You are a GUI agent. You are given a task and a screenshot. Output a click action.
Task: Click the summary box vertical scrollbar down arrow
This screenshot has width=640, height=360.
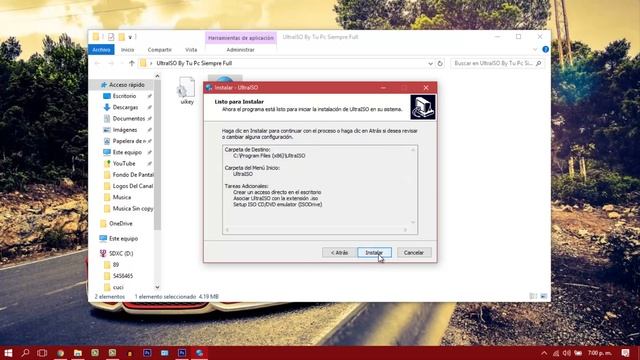(413, 223)
